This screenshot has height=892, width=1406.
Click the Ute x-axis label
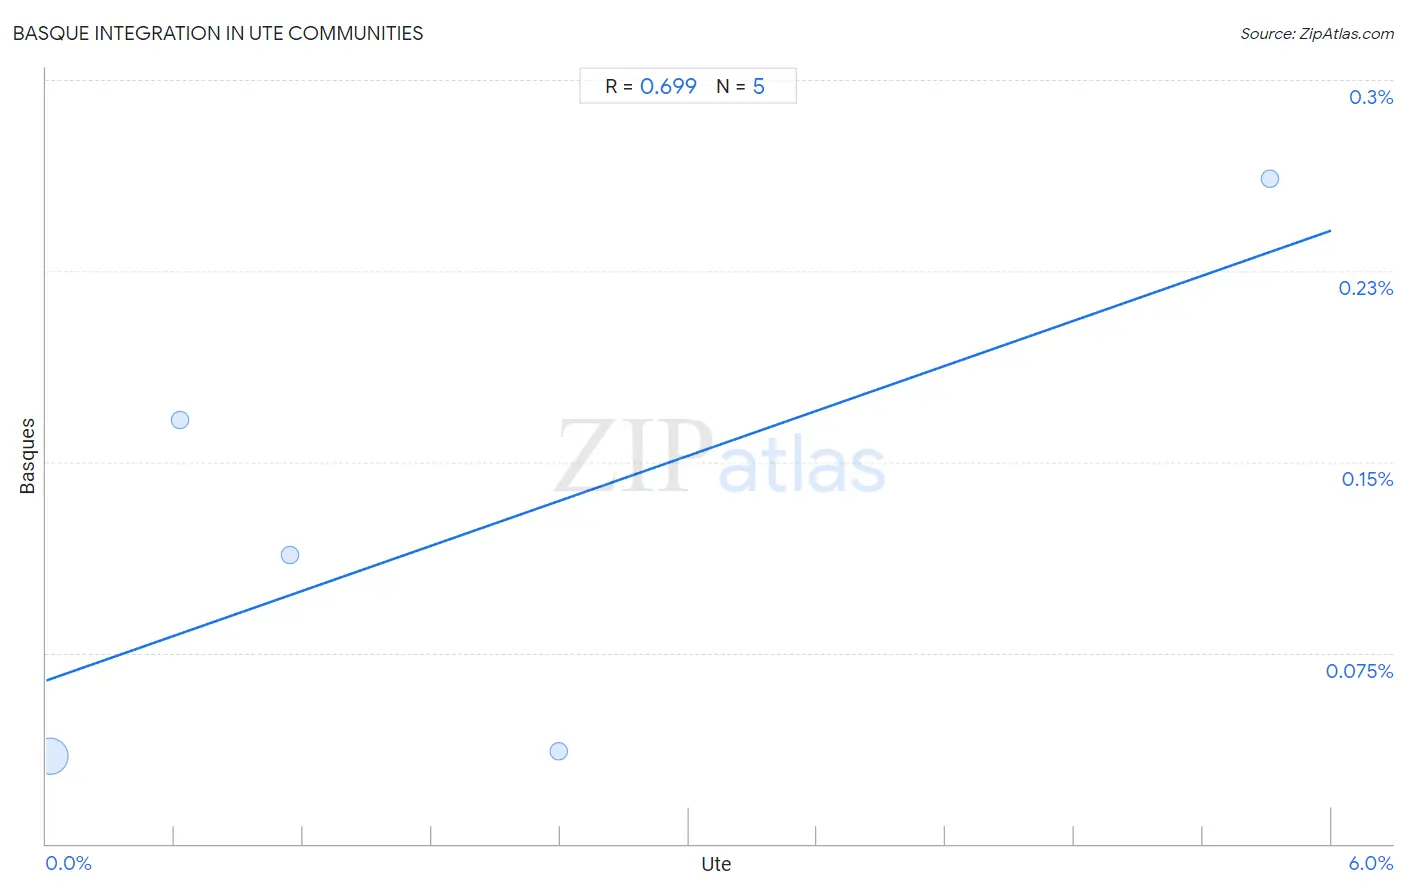click(x=716, y=864)
